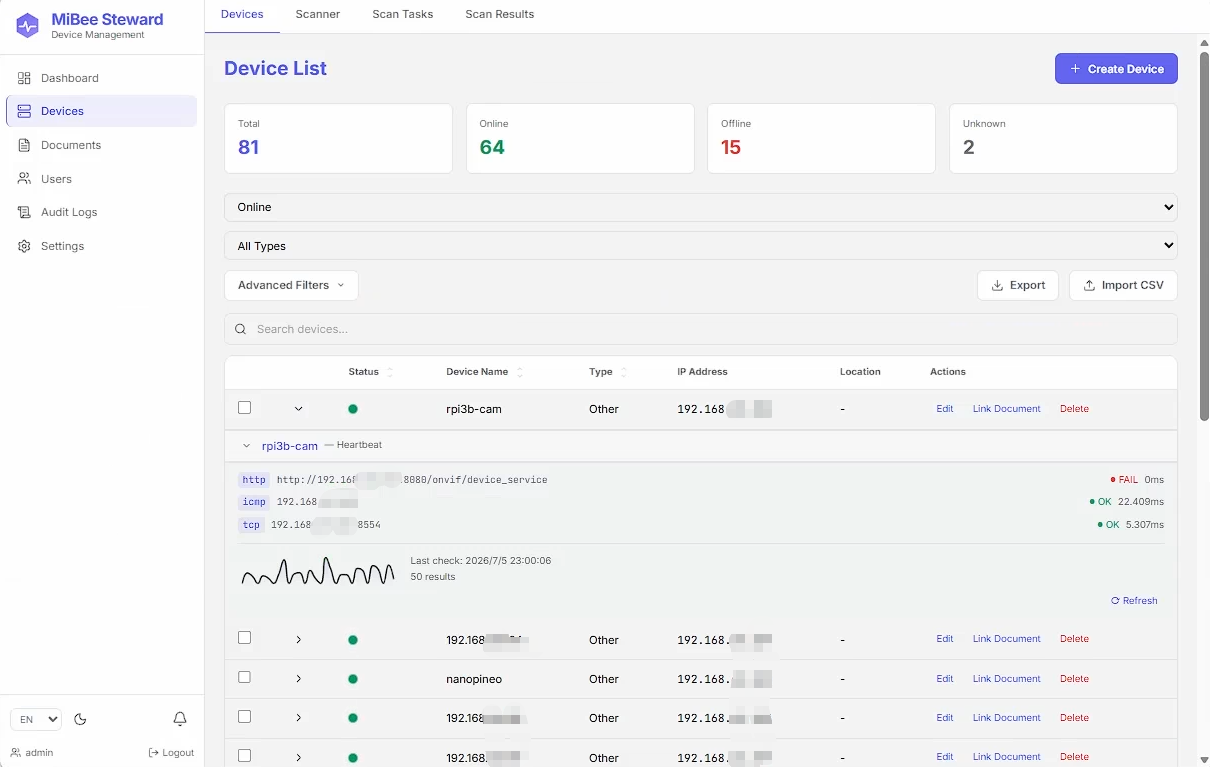Toggle dark mode moon icon
This screenshot has width=1210, height=767.
(x=81, y=719)
